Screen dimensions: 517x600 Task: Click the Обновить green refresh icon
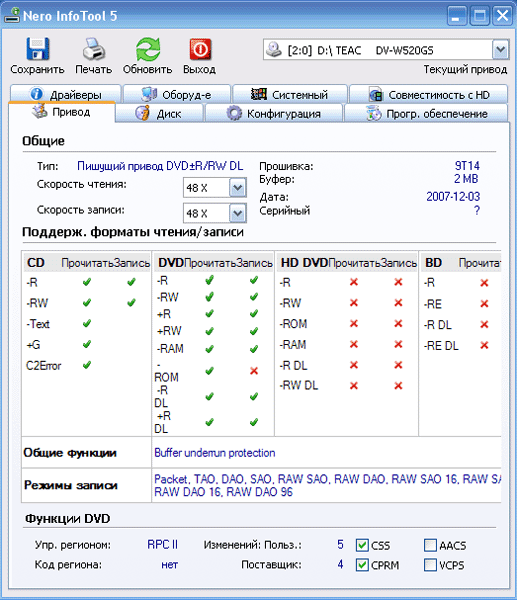pos(148,49)
